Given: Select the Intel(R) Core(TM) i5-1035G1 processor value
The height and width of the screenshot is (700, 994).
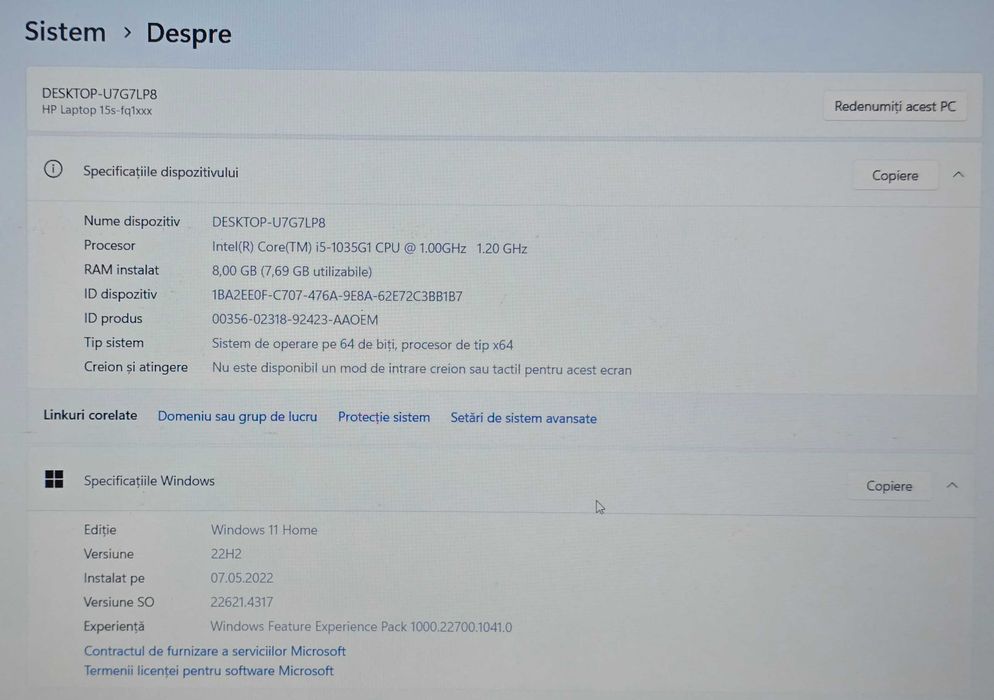Looking at the screenshot, I should click(x=370, y=248).
